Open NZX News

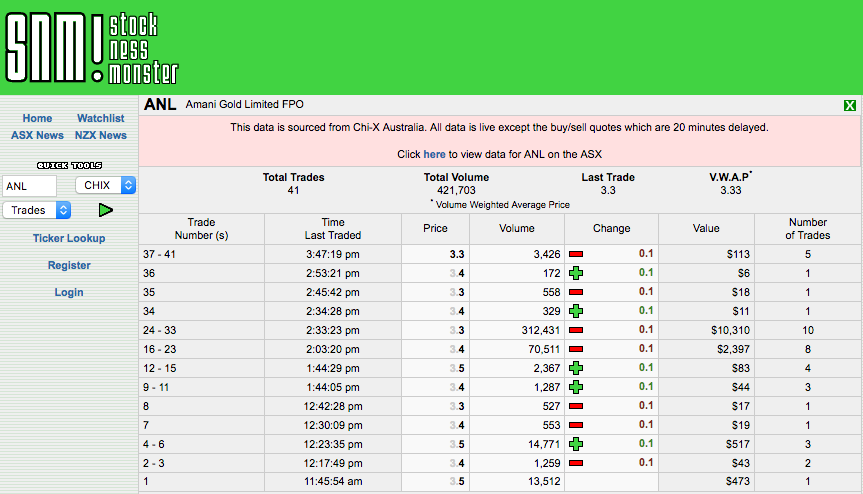(101, 135)
